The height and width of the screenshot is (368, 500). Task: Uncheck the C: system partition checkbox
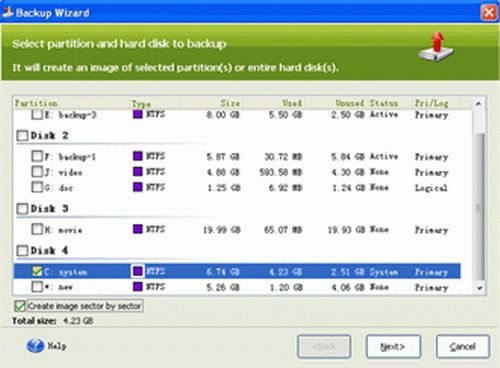[x=37, y=271]
